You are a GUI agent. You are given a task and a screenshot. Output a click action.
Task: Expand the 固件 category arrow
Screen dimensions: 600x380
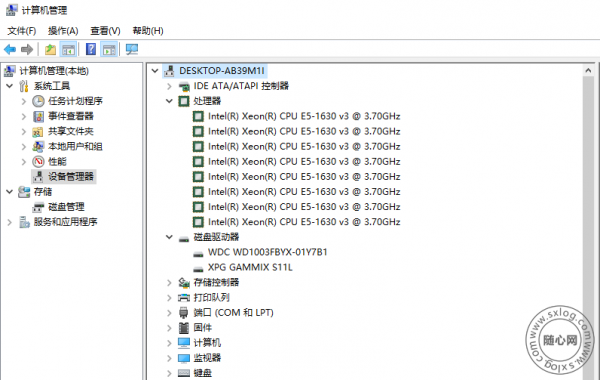[169, 328]
